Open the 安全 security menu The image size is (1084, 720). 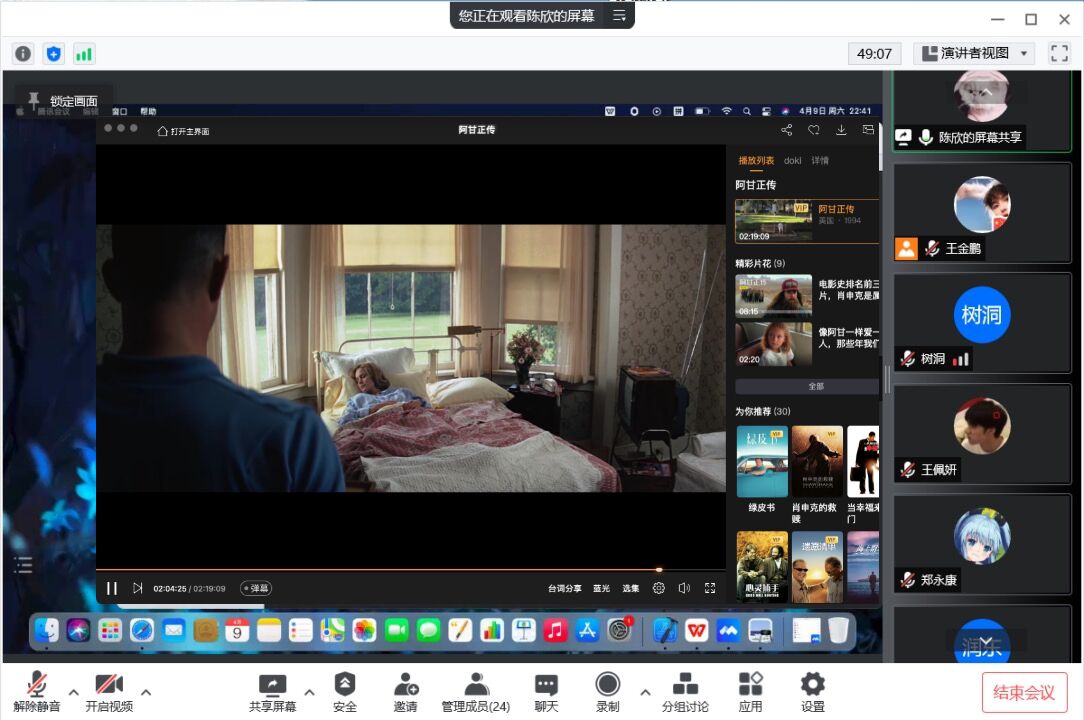(x=344, y=692)
